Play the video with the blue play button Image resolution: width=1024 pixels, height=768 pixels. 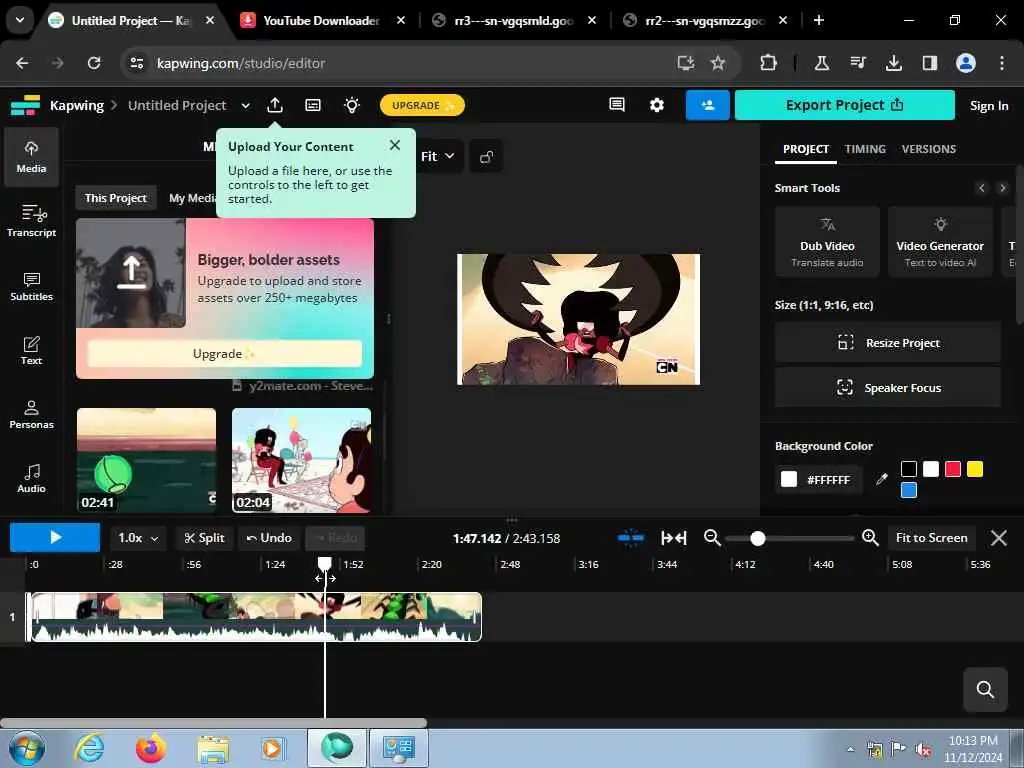coord(55,537)
